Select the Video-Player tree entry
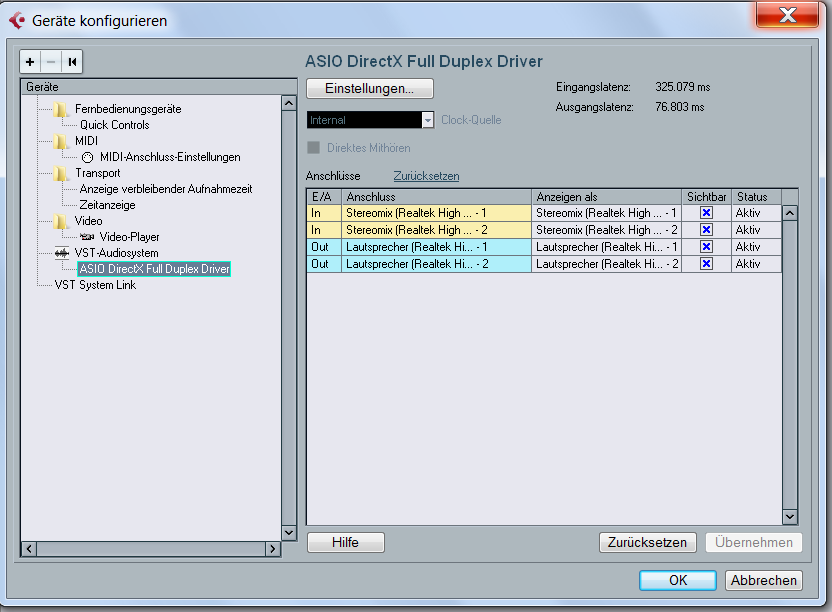 tap(129, 237)
